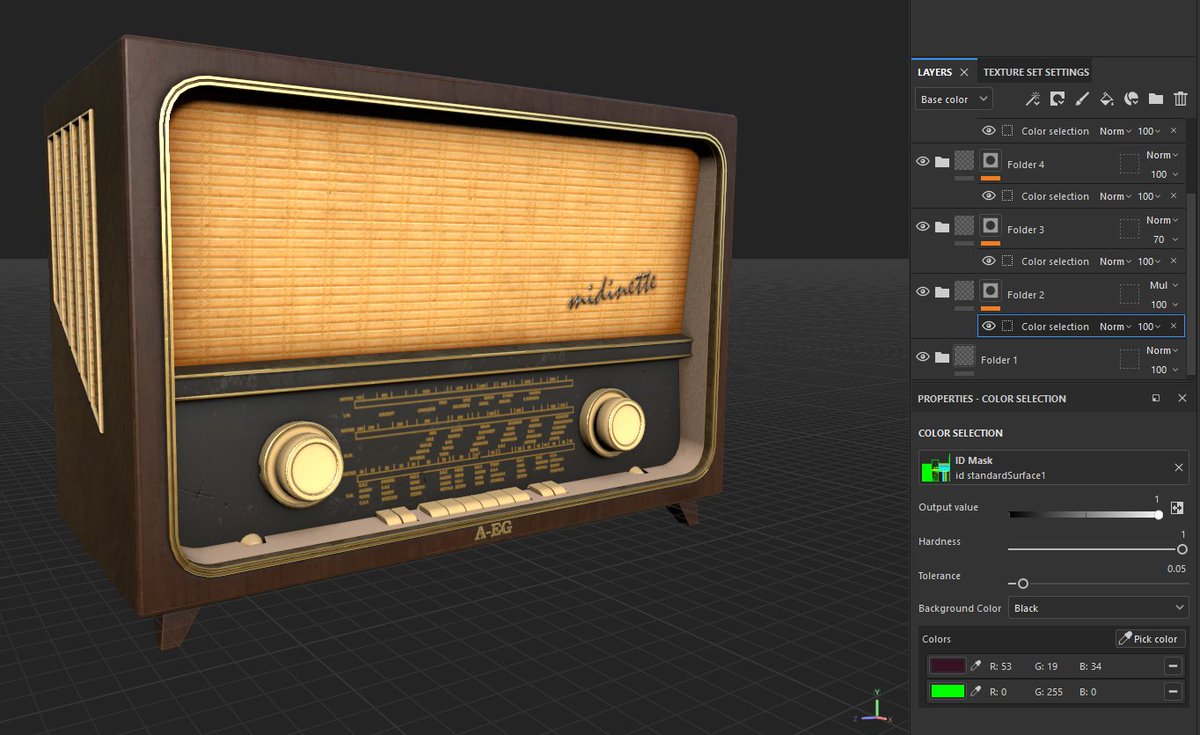Screen dimensions: 1200x735
Task: Close the Layers tab with its X
Action: [964, 72]
